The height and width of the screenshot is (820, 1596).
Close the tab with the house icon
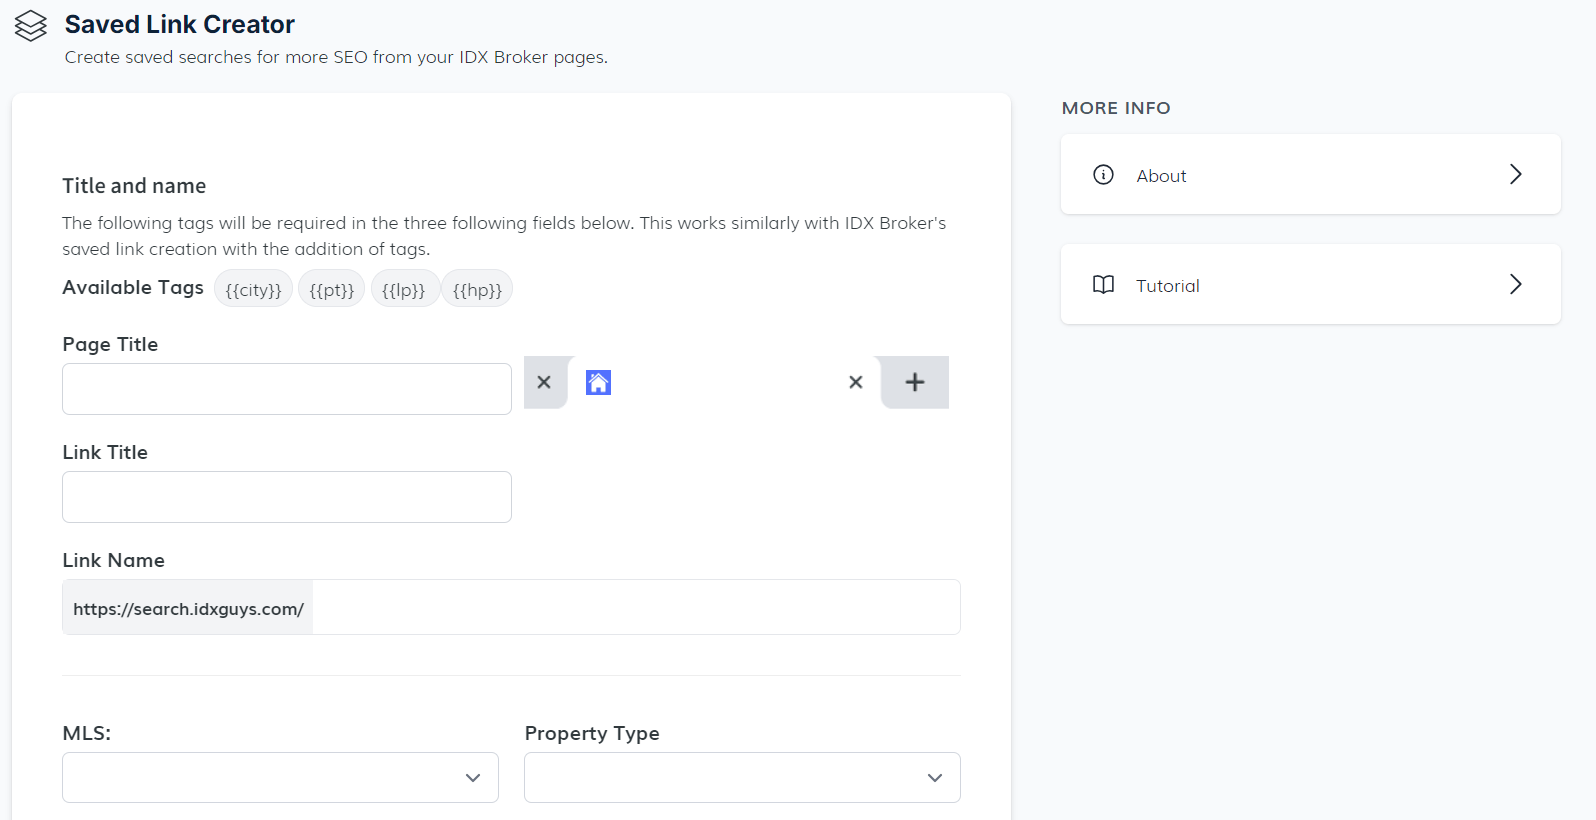tap(855, 382)
